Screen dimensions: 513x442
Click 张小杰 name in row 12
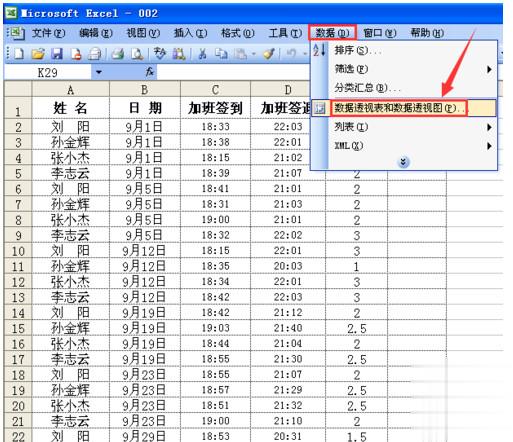[x=71, y=282]
